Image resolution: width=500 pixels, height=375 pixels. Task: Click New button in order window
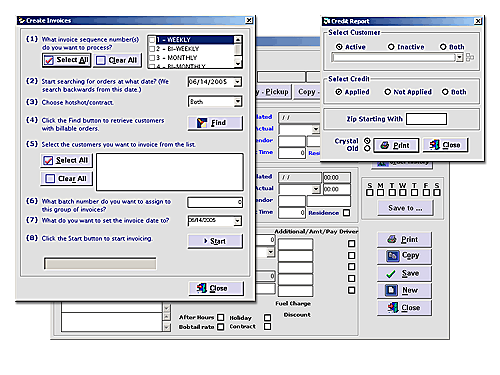404,290
